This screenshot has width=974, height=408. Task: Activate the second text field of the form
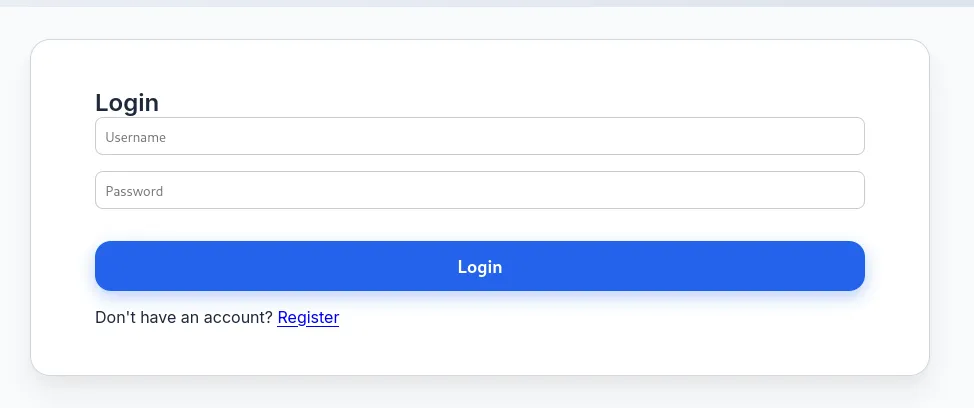479,191
